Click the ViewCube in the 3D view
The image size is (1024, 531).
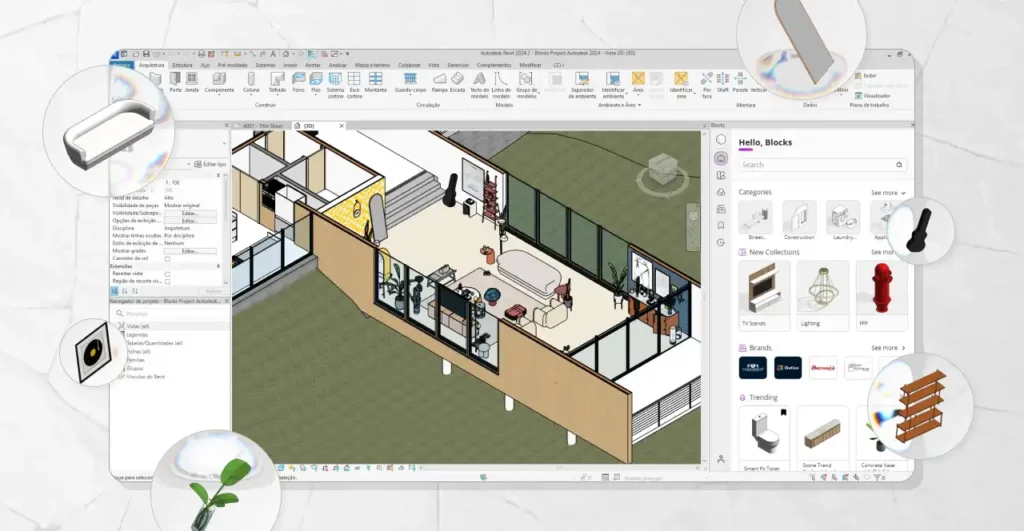coord(662,171)
